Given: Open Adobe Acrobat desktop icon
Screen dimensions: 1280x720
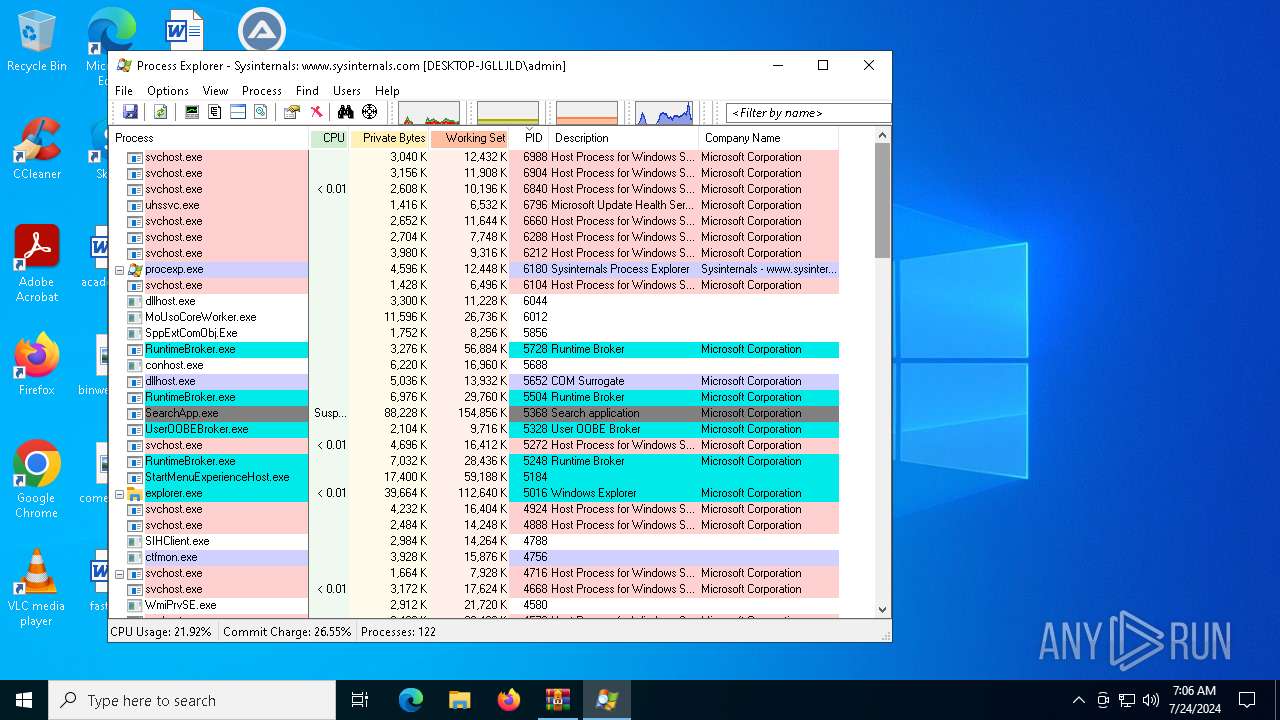Looking at the screenshot, I should coord(37,264).
